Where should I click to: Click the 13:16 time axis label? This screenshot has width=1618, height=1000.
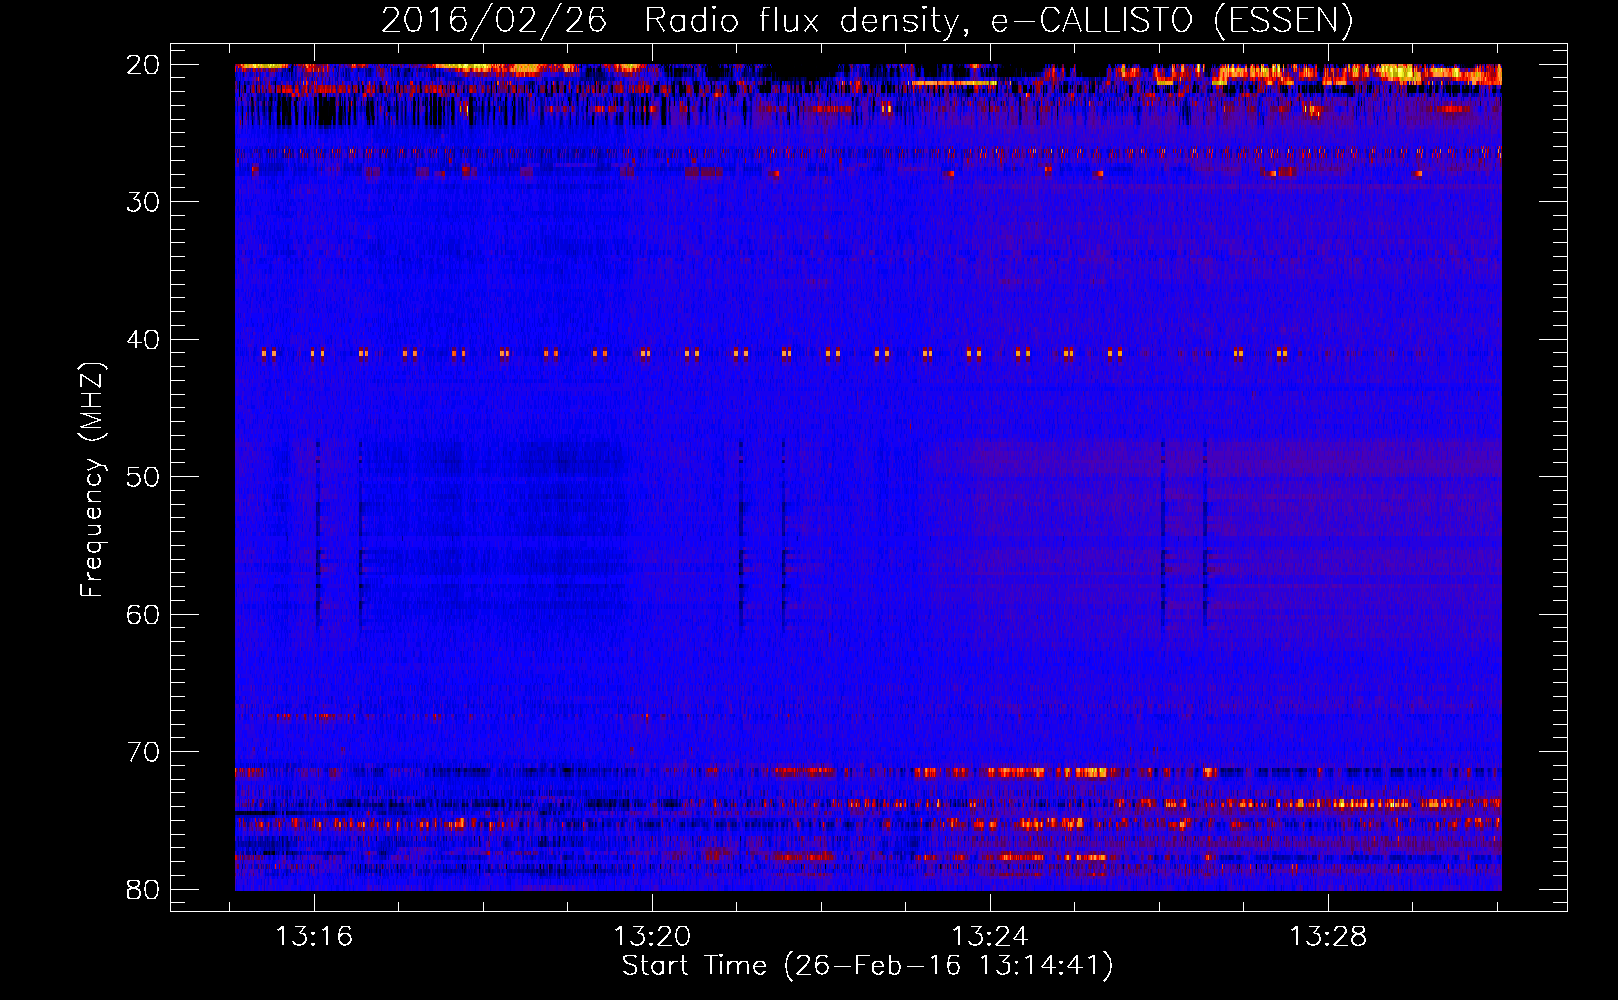click(314, 937)
